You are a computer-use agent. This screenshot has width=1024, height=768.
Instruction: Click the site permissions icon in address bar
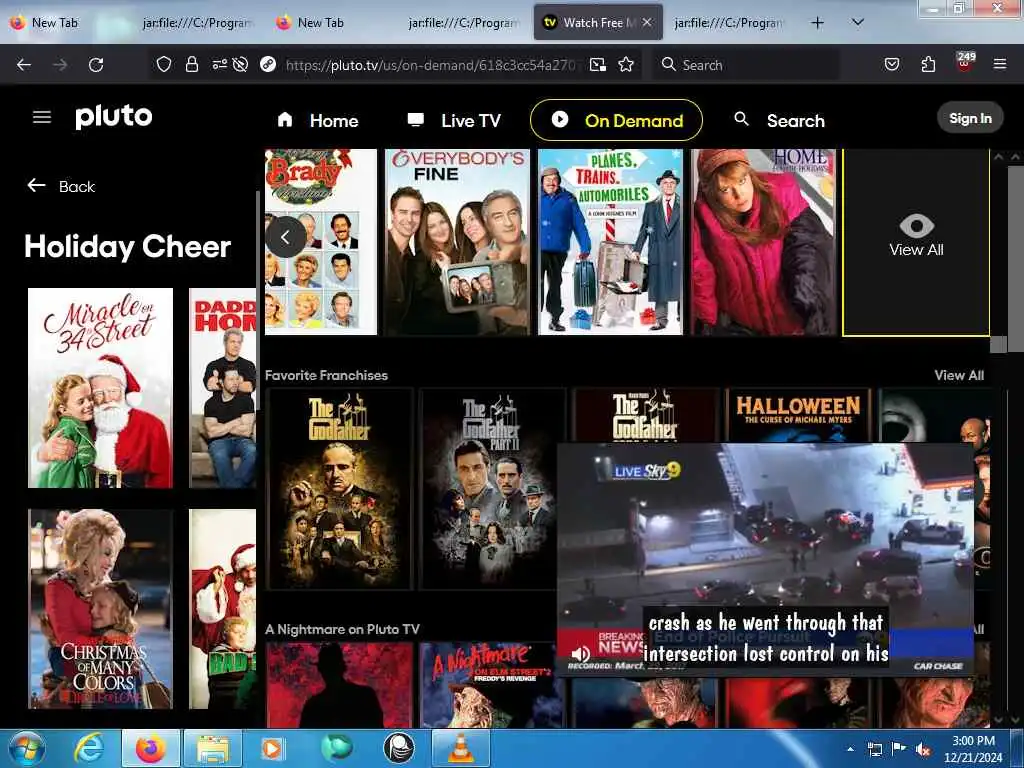(219, 64)
